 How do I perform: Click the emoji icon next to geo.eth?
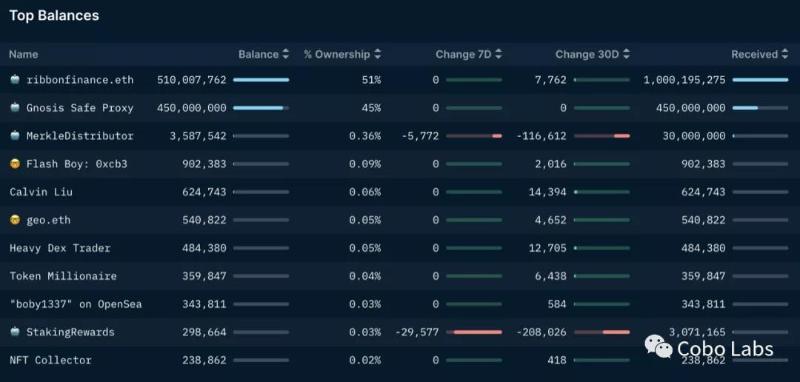pos(15,220)
